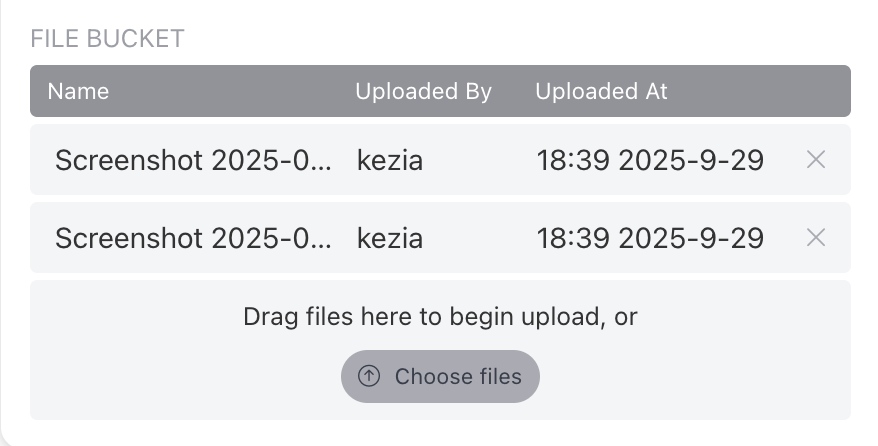Click the top row's 18:39 2025-9-29 timestamp
Image resolution: width=878 pixels, height=446 pixels.
tap(650, 160)
